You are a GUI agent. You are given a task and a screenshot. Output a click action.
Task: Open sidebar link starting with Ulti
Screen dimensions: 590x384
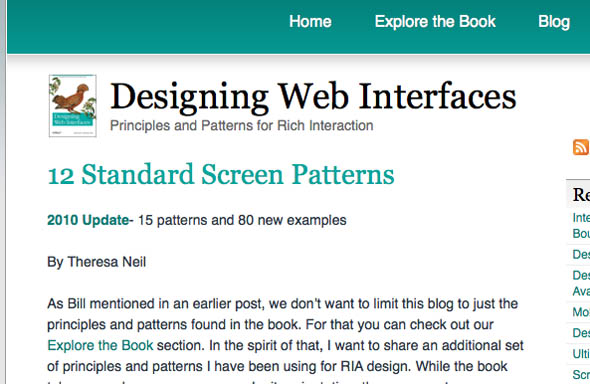581,354
